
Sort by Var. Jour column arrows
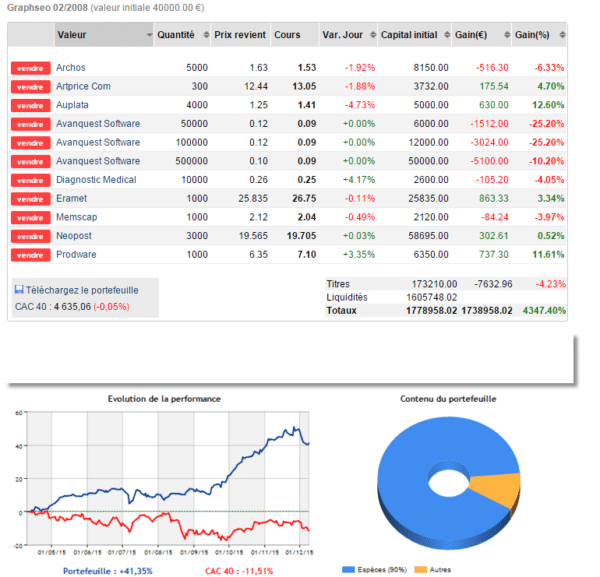click(x=373, y=35)
